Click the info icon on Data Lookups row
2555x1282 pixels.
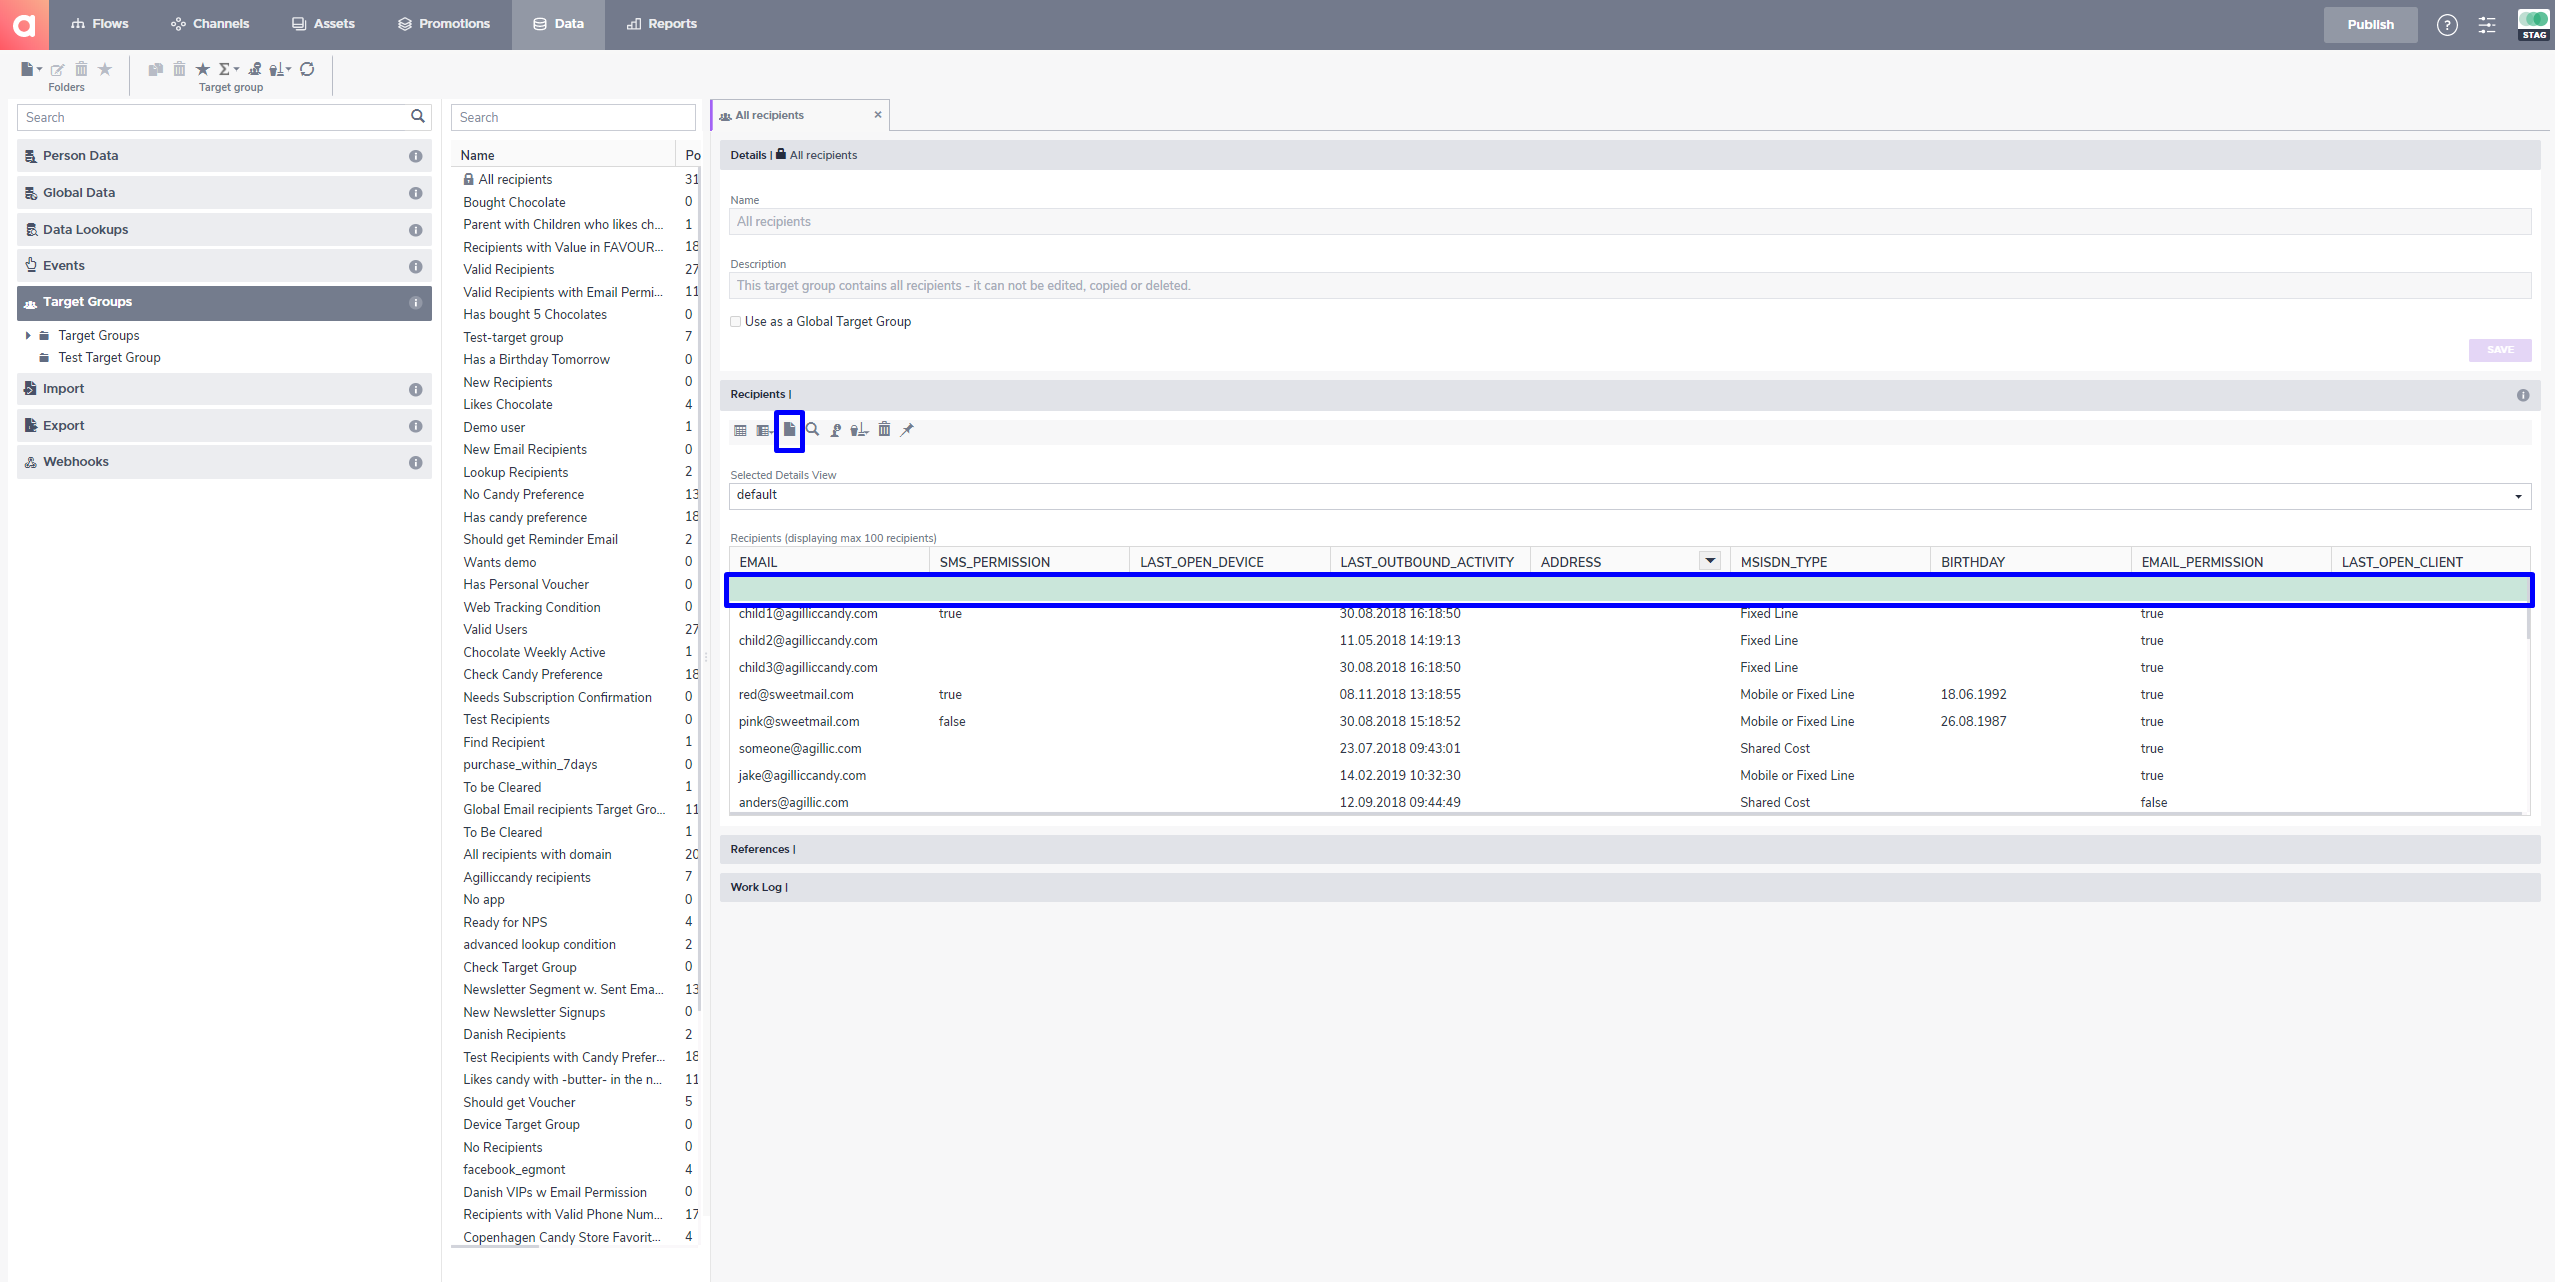click(x=415, y=230)
